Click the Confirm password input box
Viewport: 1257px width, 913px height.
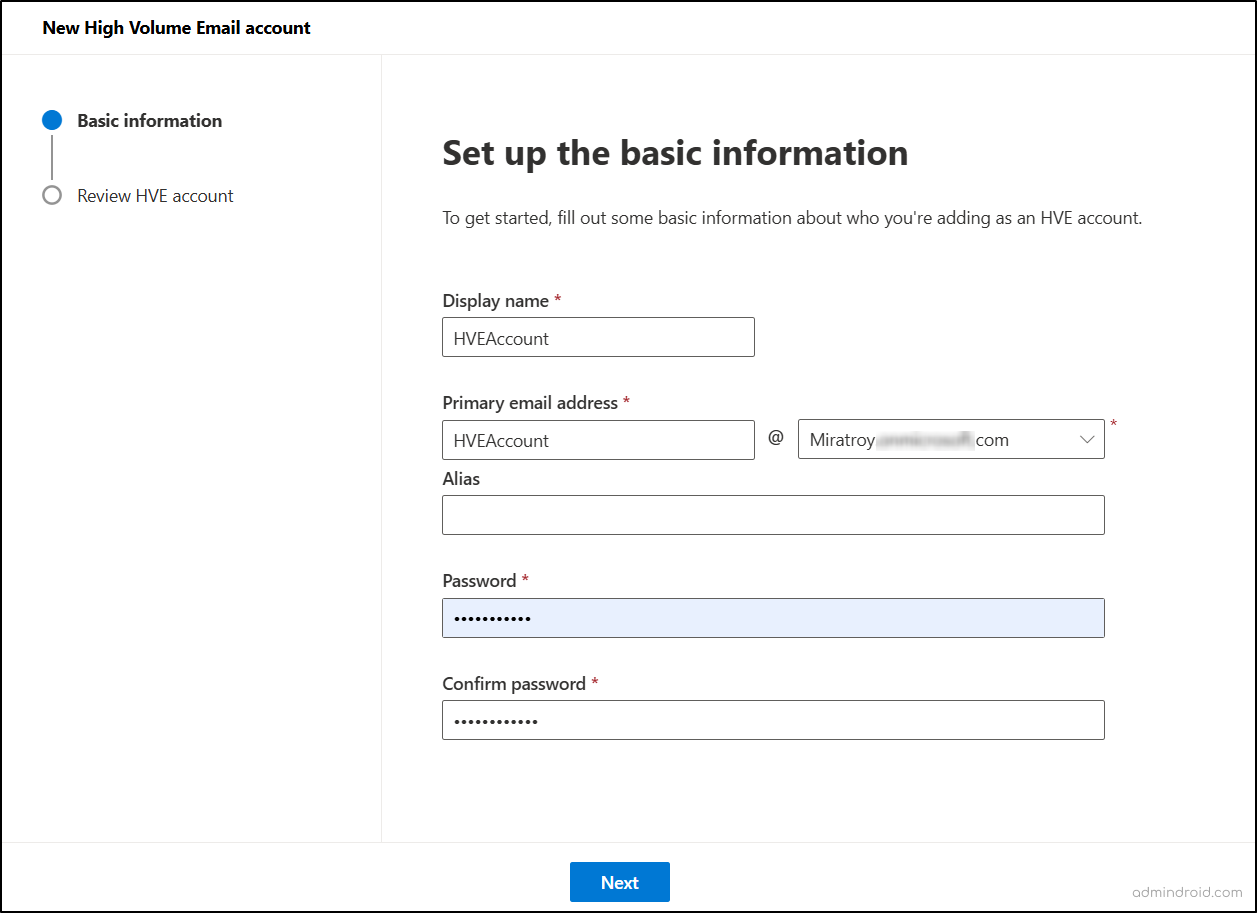pos(772,719)
